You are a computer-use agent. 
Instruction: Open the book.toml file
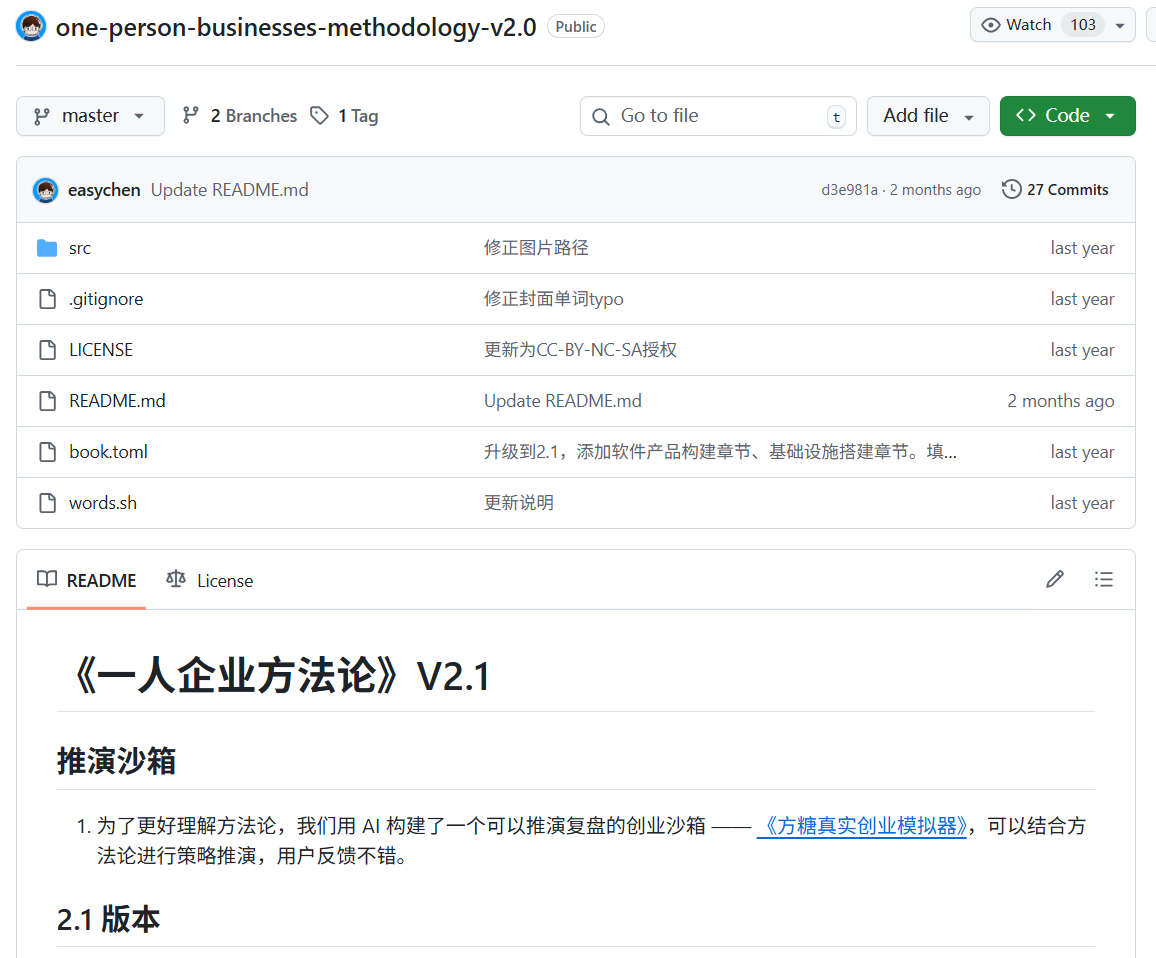coord(108,452)
